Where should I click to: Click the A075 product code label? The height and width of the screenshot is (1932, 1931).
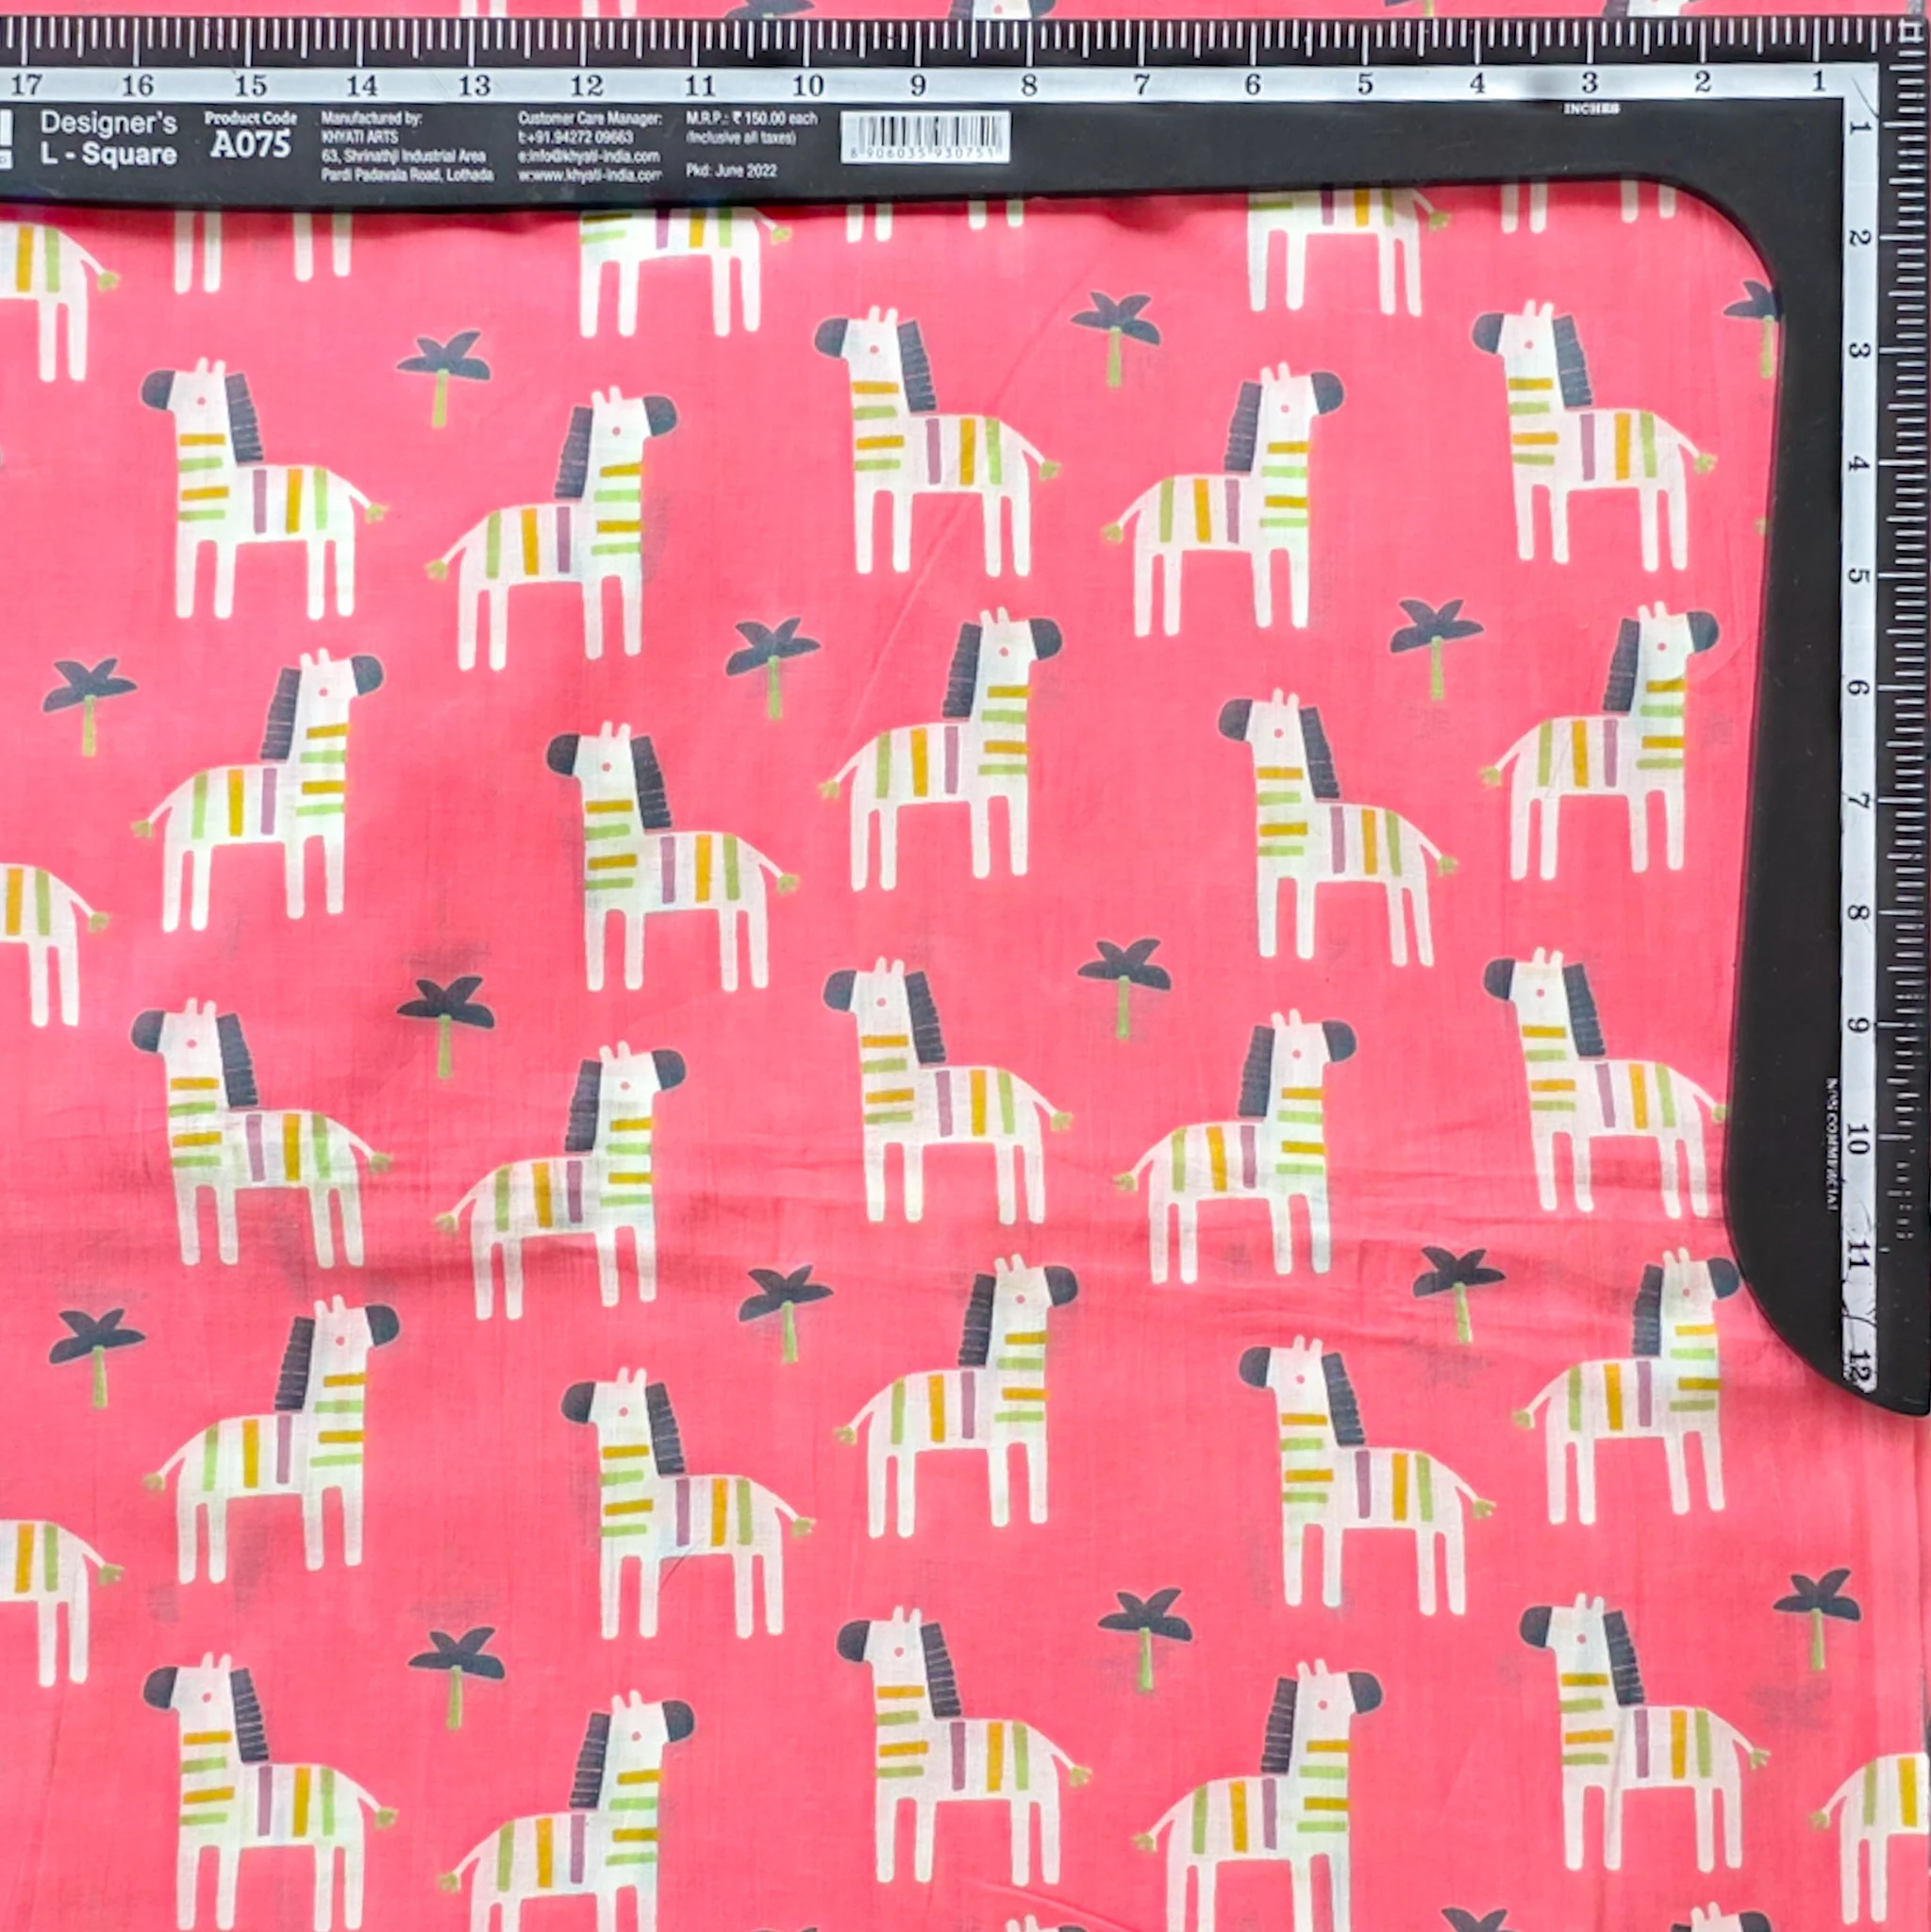pos(250,146)
